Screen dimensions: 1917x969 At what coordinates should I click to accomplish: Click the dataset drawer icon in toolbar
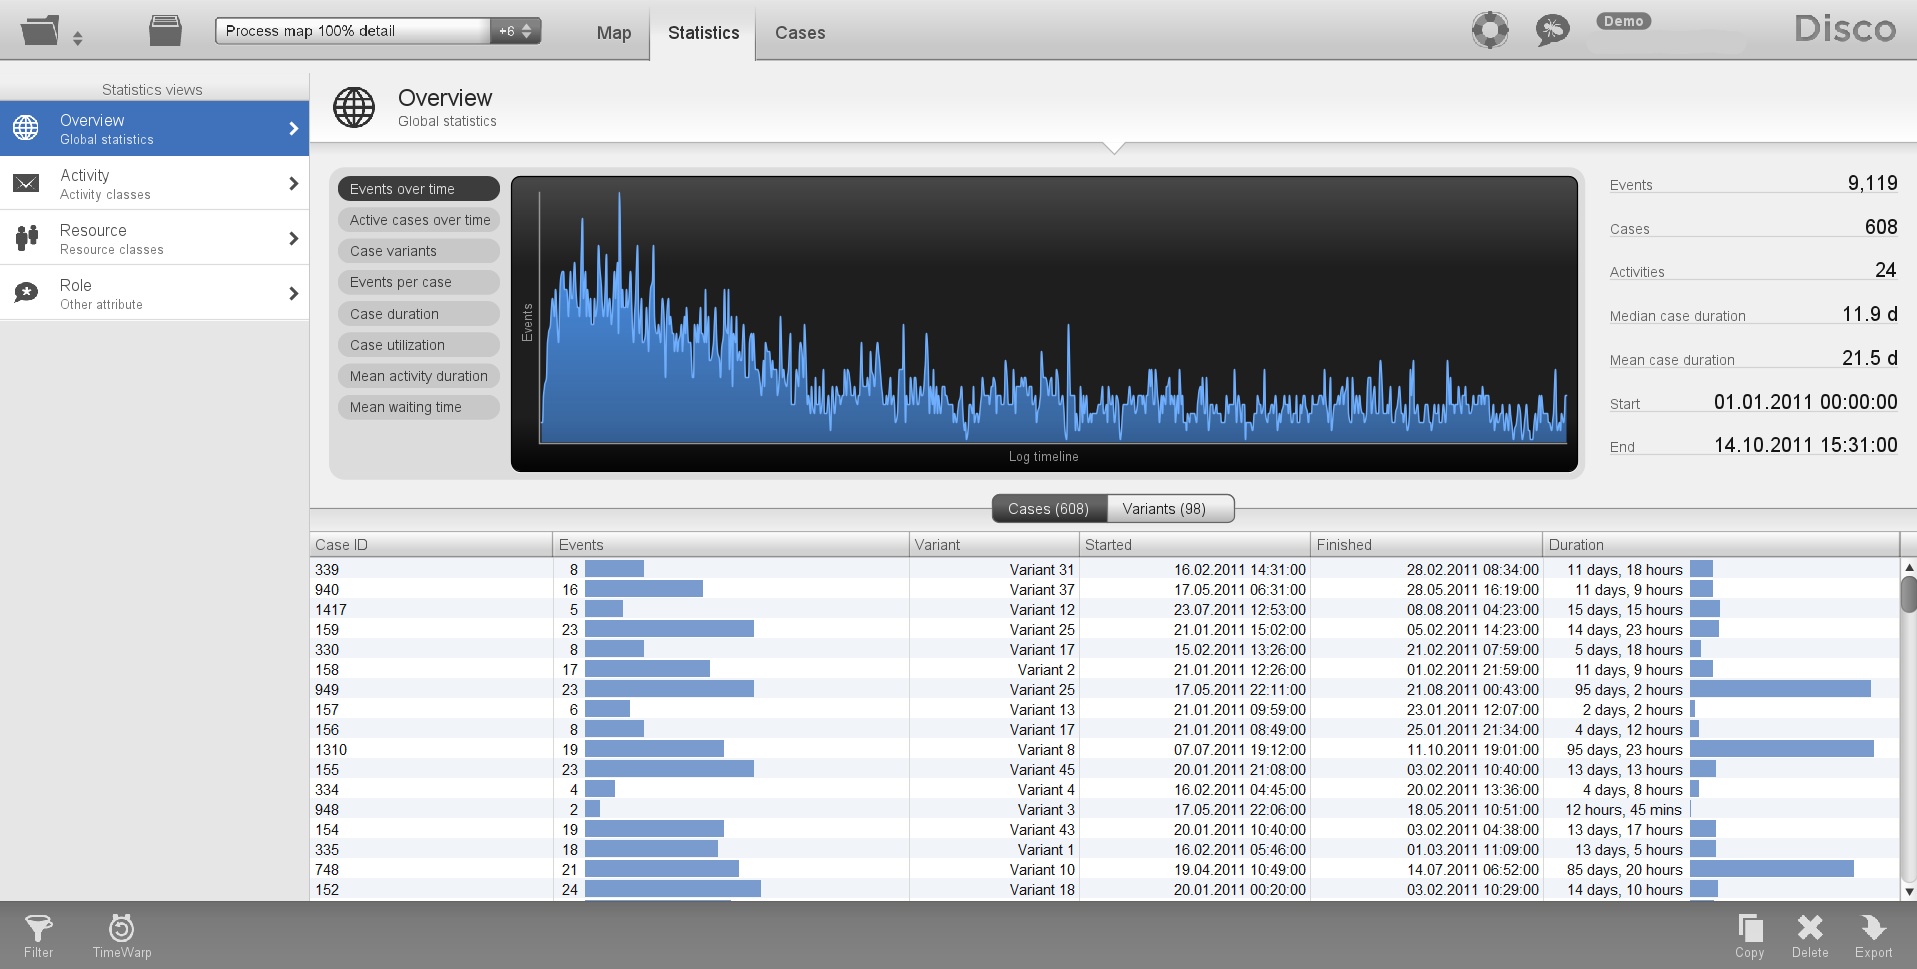[x=165, y=31]
